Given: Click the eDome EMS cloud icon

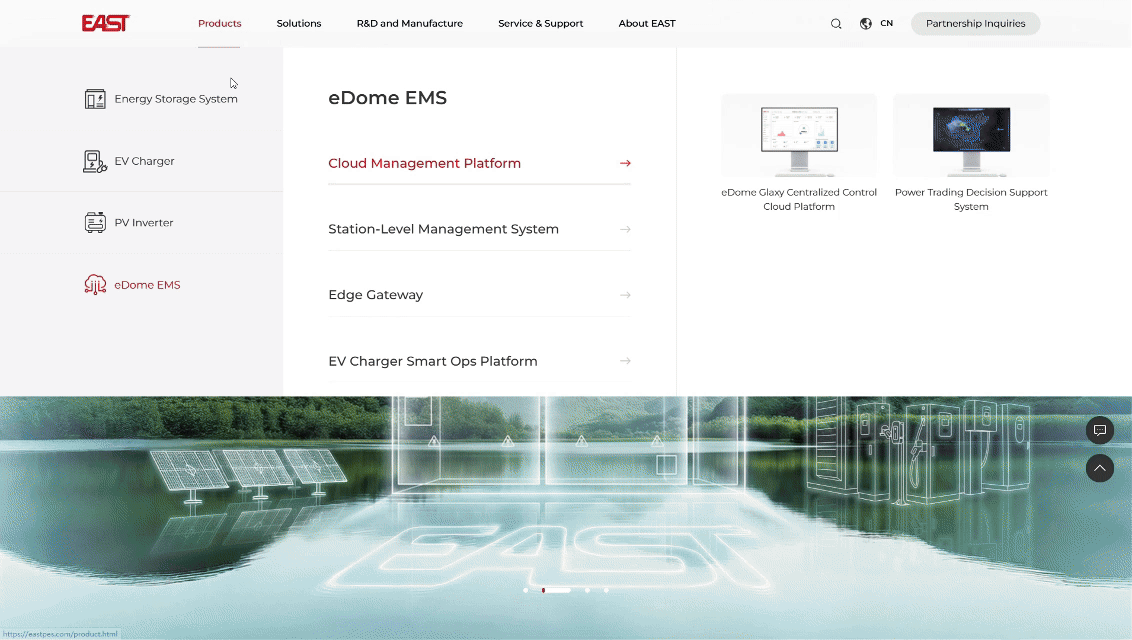Looking at the screenshot, I should (x=95, y=284).
